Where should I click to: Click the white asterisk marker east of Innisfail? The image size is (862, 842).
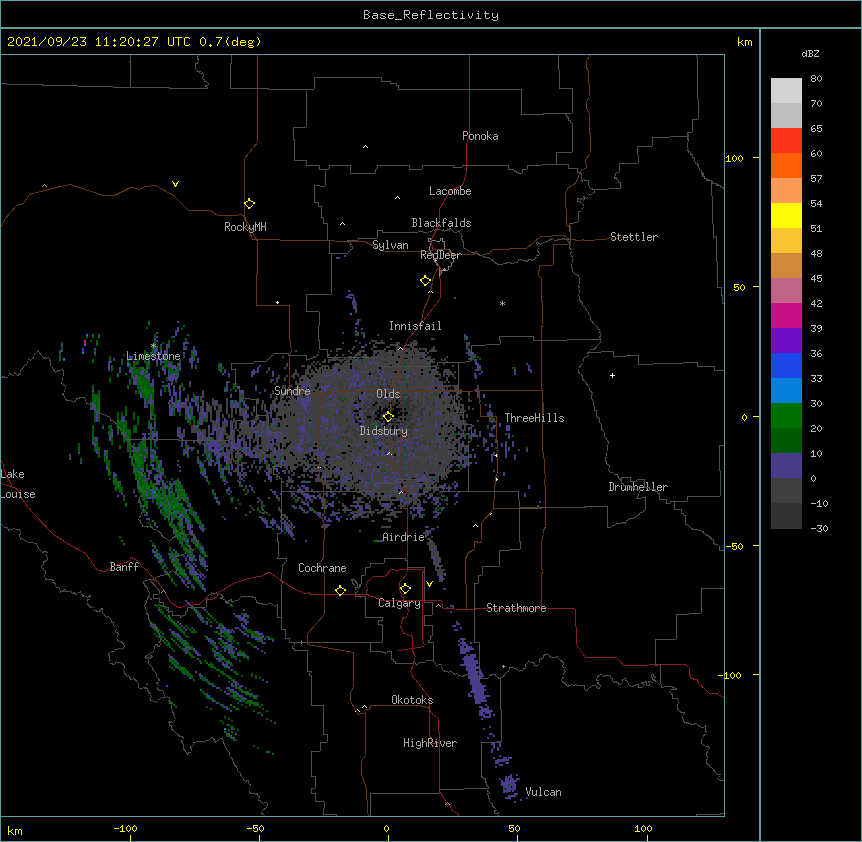(x=502, y=303)
